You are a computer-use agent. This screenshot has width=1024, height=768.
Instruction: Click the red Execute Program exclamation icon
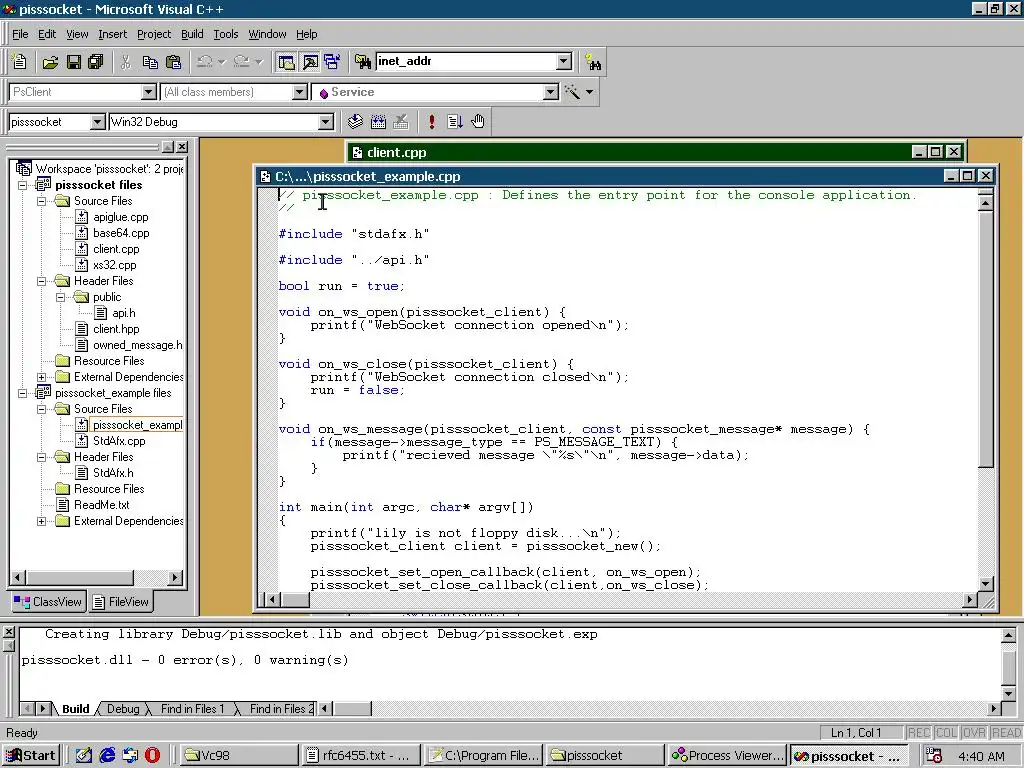[432, 121]
